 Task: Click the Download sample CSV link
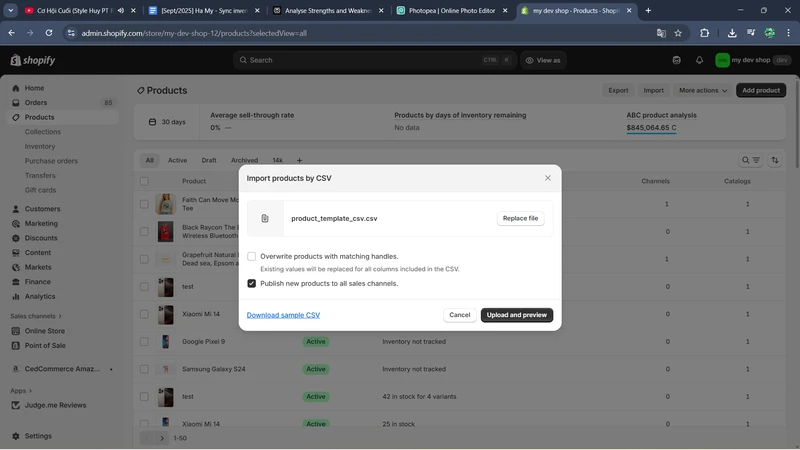pos(283,315)
